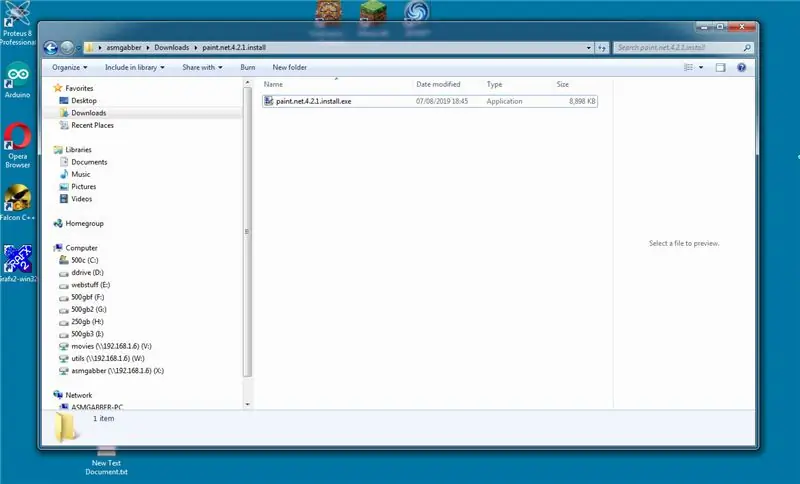This screenshot has width=800, height=484.
Task: Open the Organize menu
Action: click(69, 67)
